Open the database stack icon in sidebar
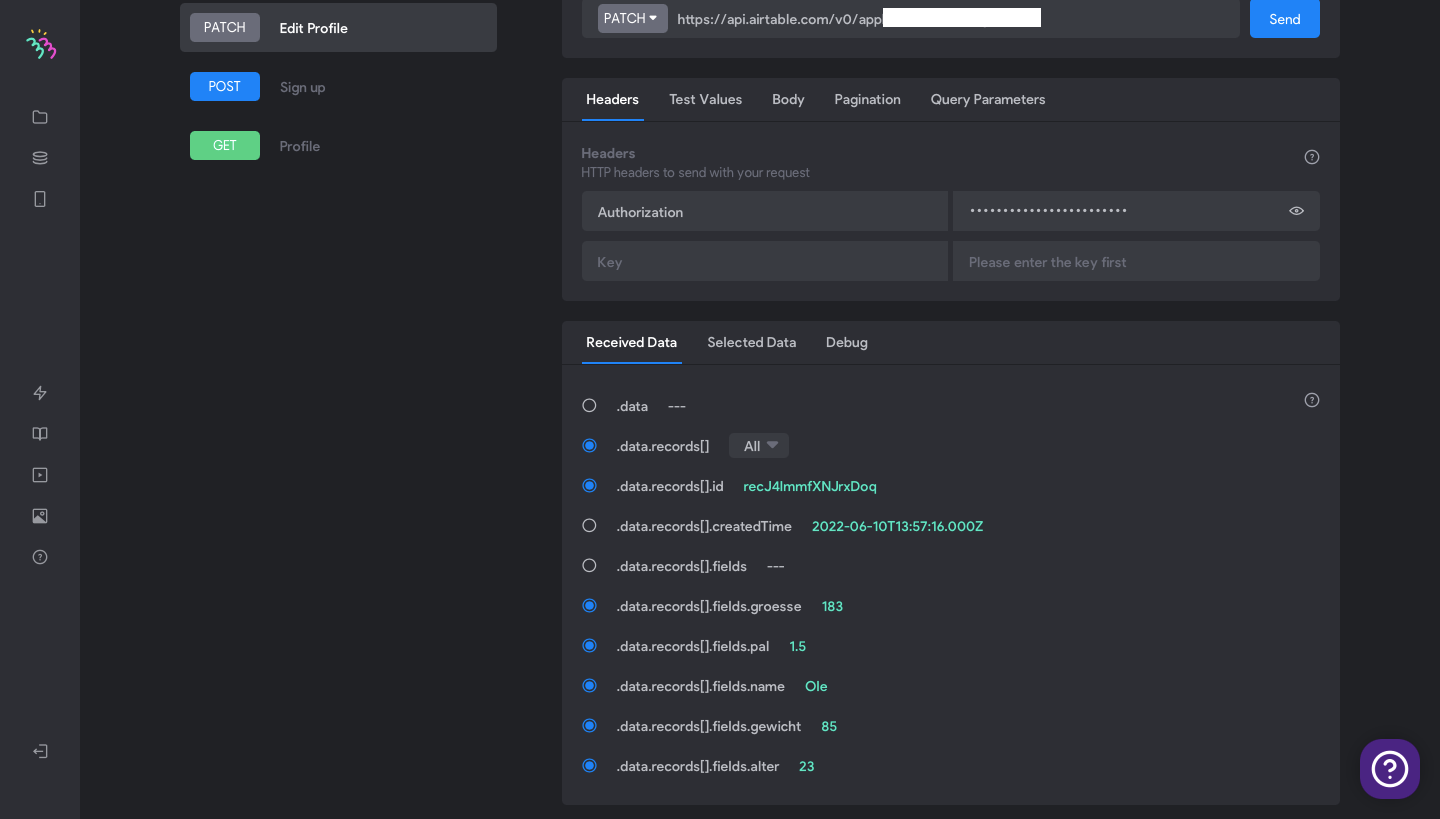Image resolution: width=1440 pixels, height=819 pixels. click(40, 158)
